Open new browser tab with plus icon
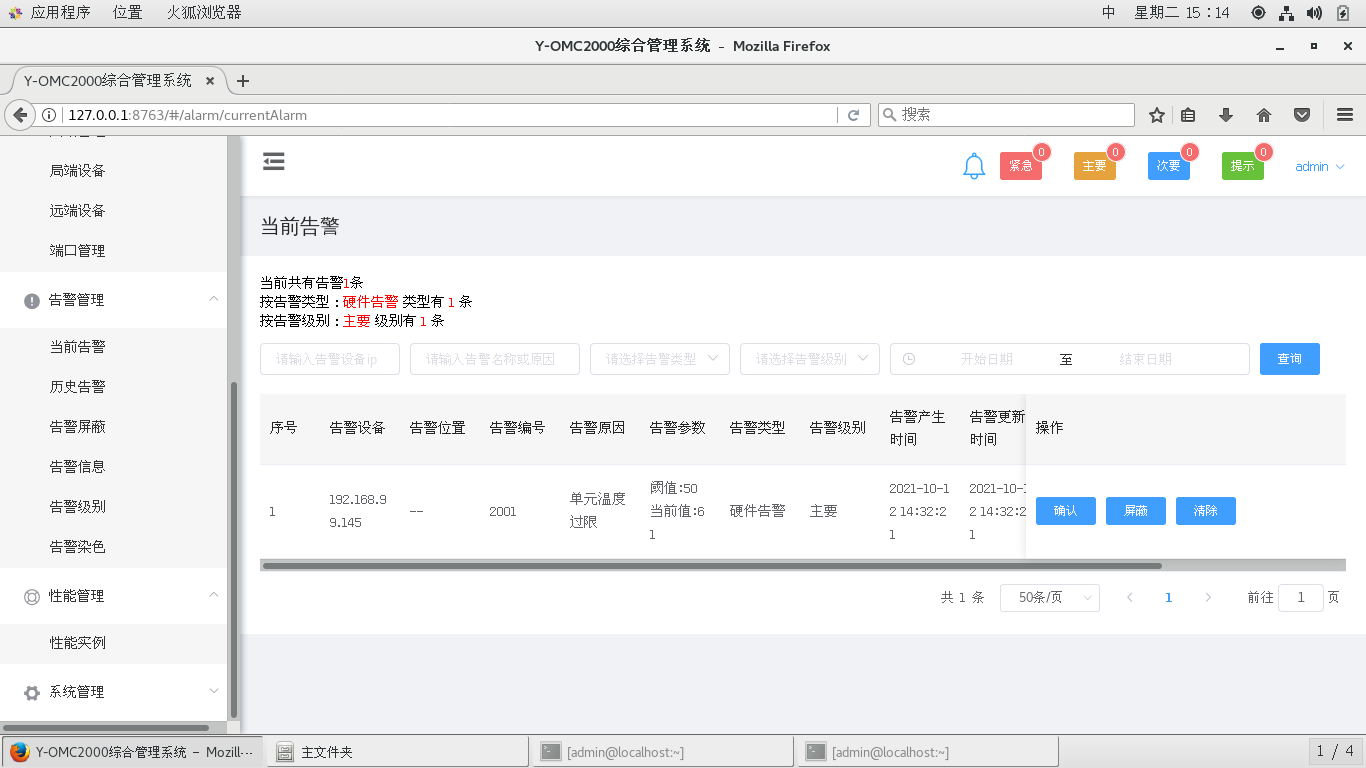The height and width of the screenshot is (768, 1366). (x=242, y=81)
